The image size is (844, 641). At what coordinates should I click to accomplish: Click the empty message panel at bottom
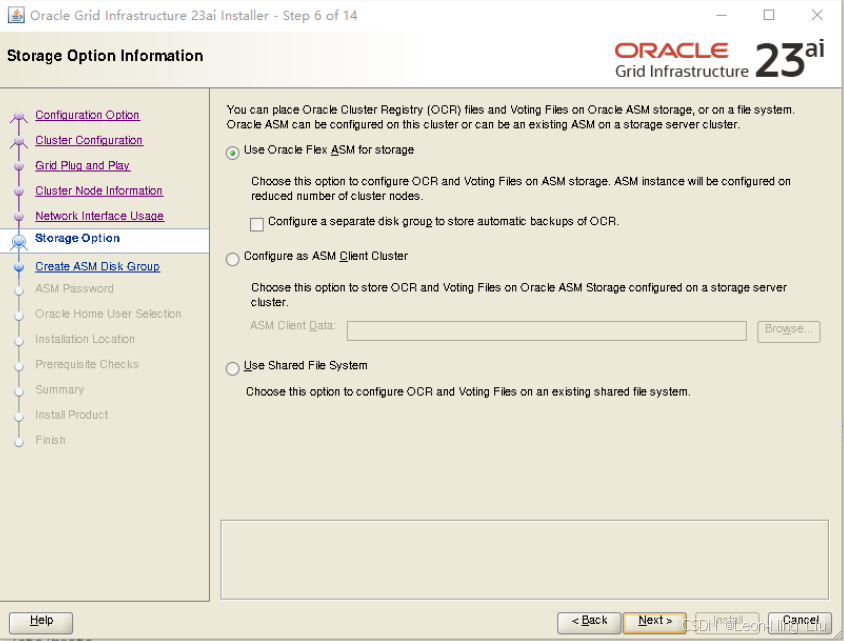click(x=524, y=559)
